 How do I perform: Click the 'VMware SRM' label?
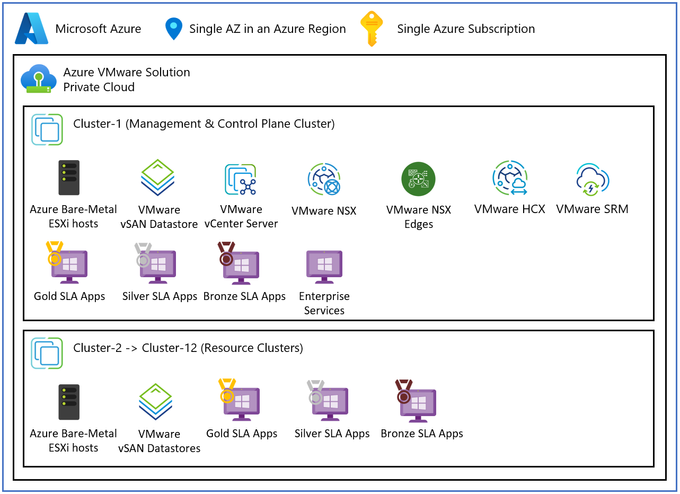coord(592,209)
